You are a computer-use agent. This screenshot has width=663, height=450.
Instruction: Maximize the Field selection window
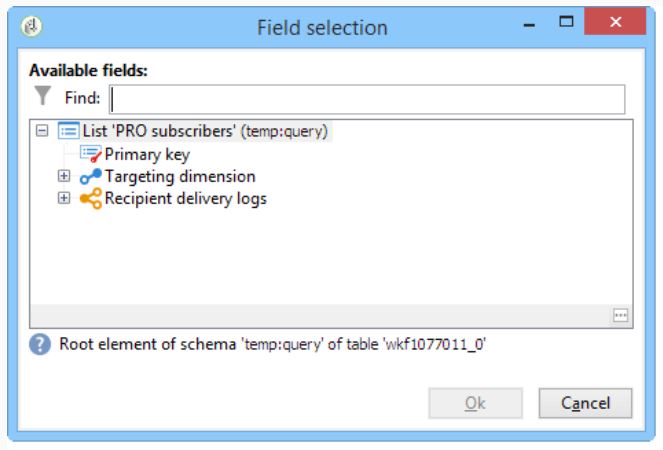[x=566, y=21]
